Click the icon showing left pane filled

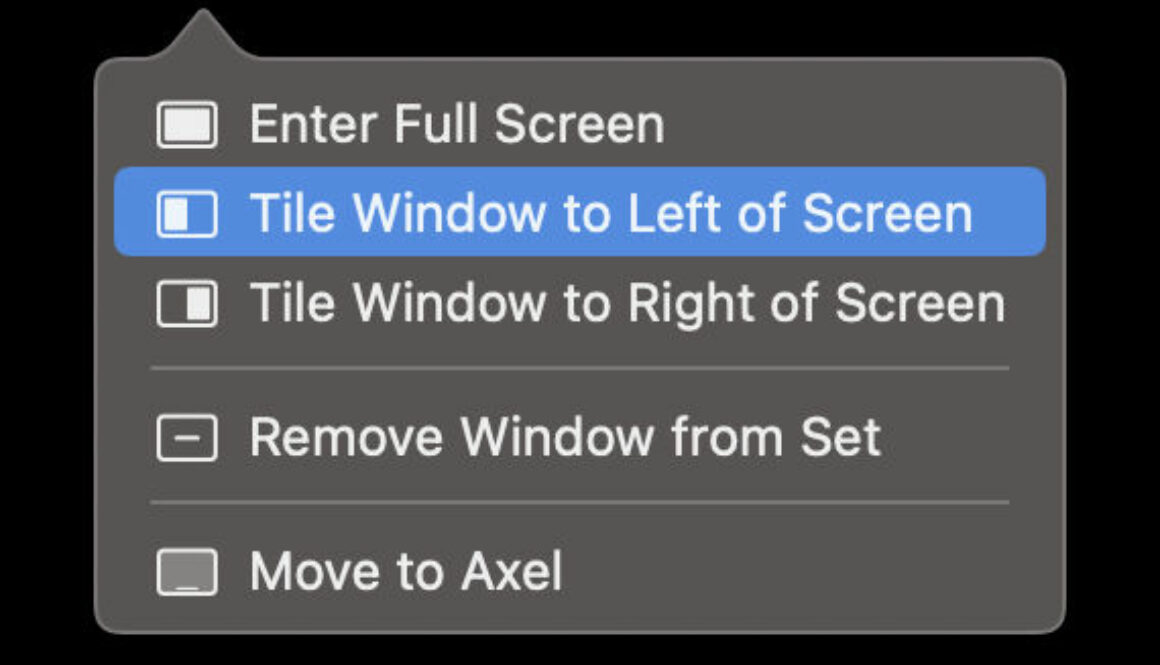click(x=186, y=212)
